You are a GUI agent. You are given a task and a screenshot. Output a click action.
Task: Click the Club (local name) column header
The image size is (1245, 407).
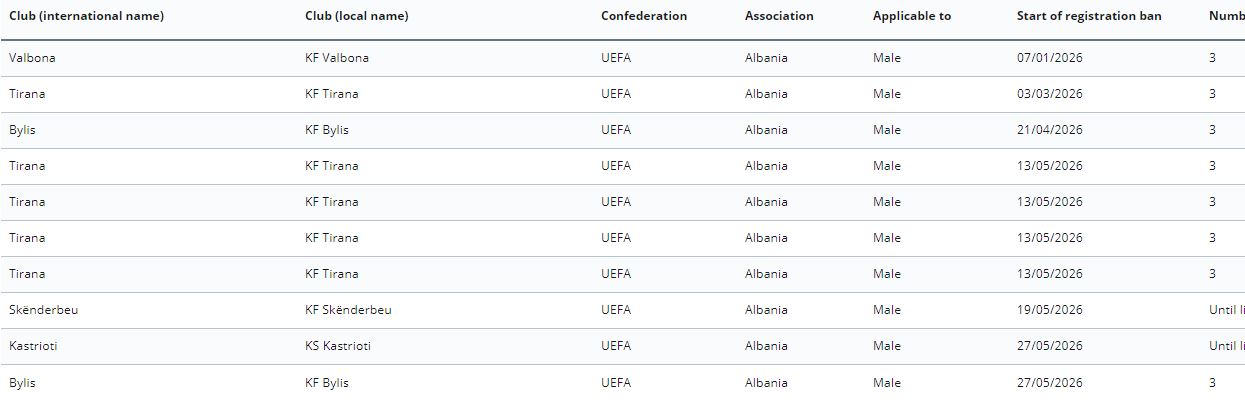(x=356, y=16)
